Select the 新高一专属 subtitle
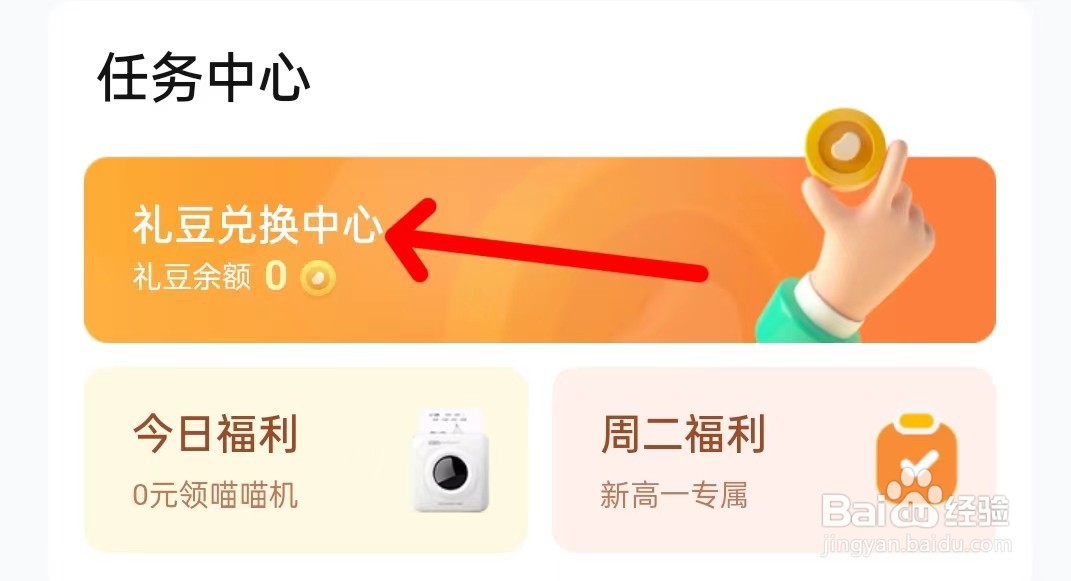 click(x=673, y=495)
